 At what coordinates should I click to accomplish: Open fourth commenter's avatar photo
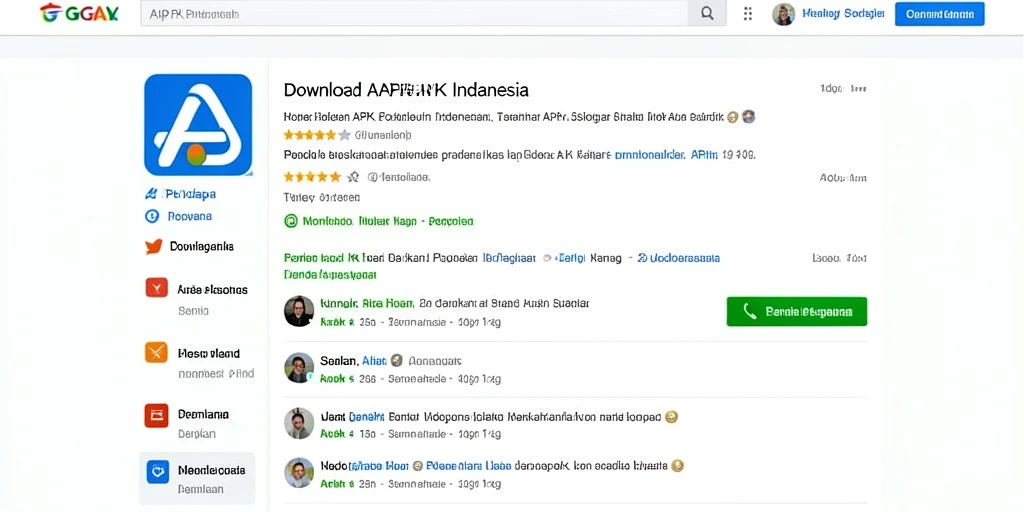tap(299, 472)
